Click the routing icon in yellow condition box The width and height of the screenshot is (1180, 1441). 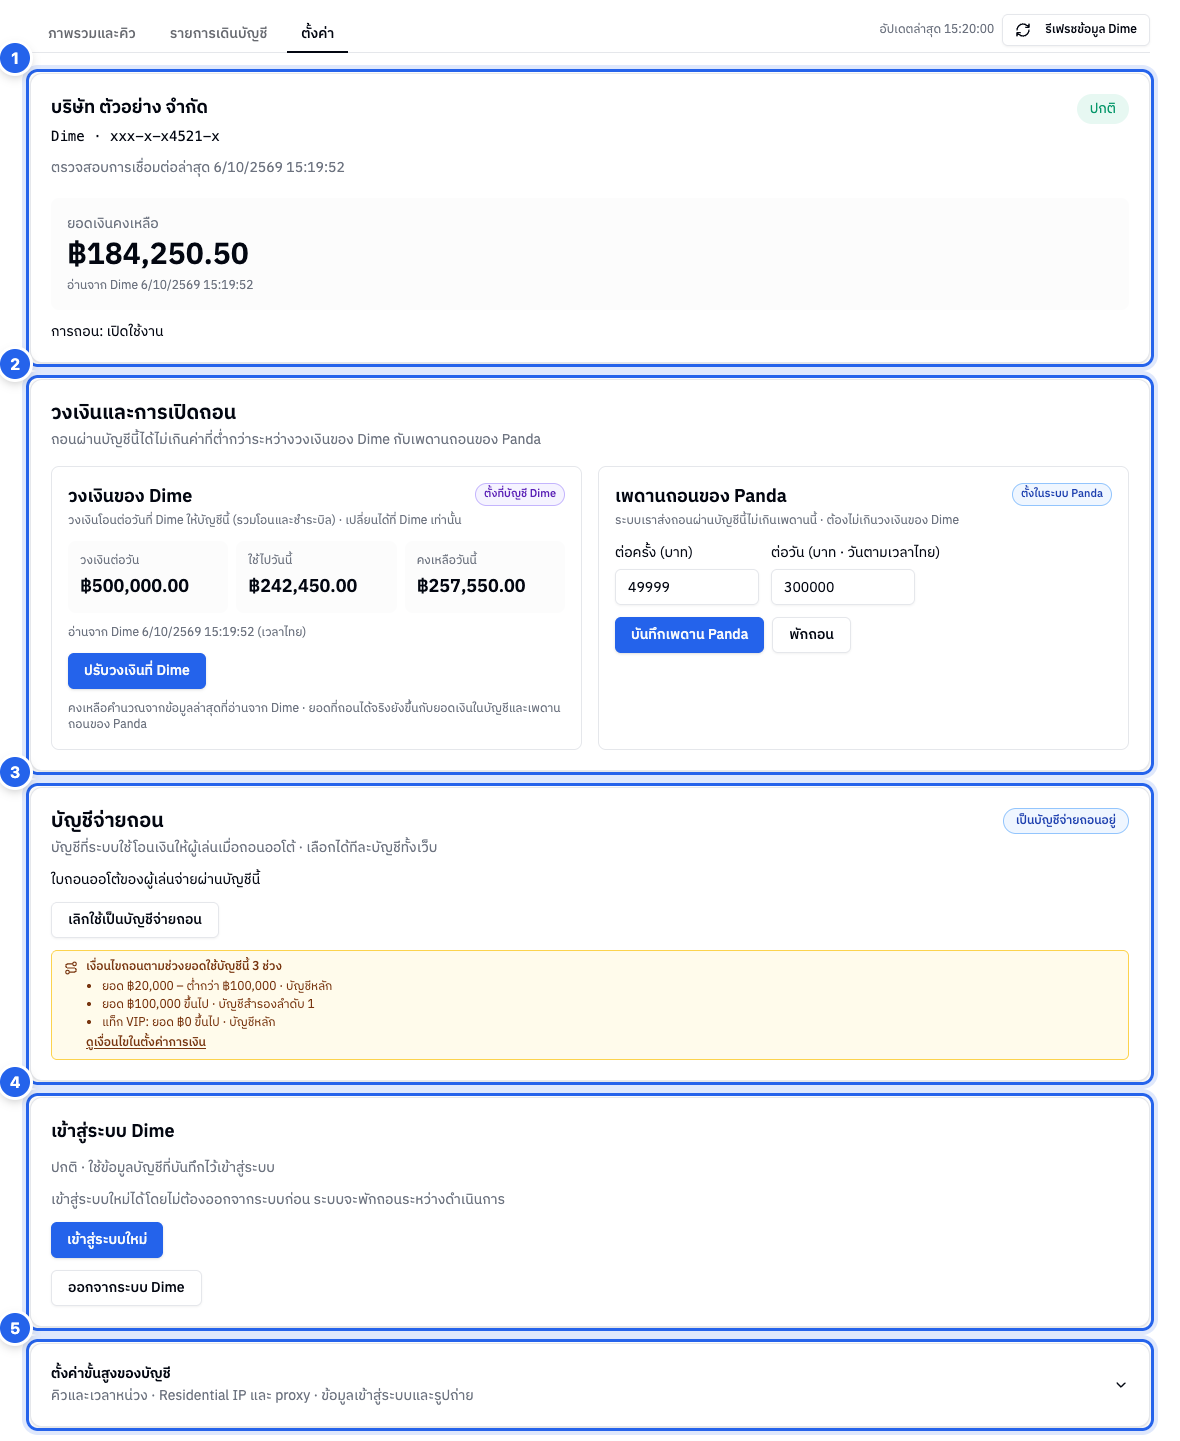[71, 967]
